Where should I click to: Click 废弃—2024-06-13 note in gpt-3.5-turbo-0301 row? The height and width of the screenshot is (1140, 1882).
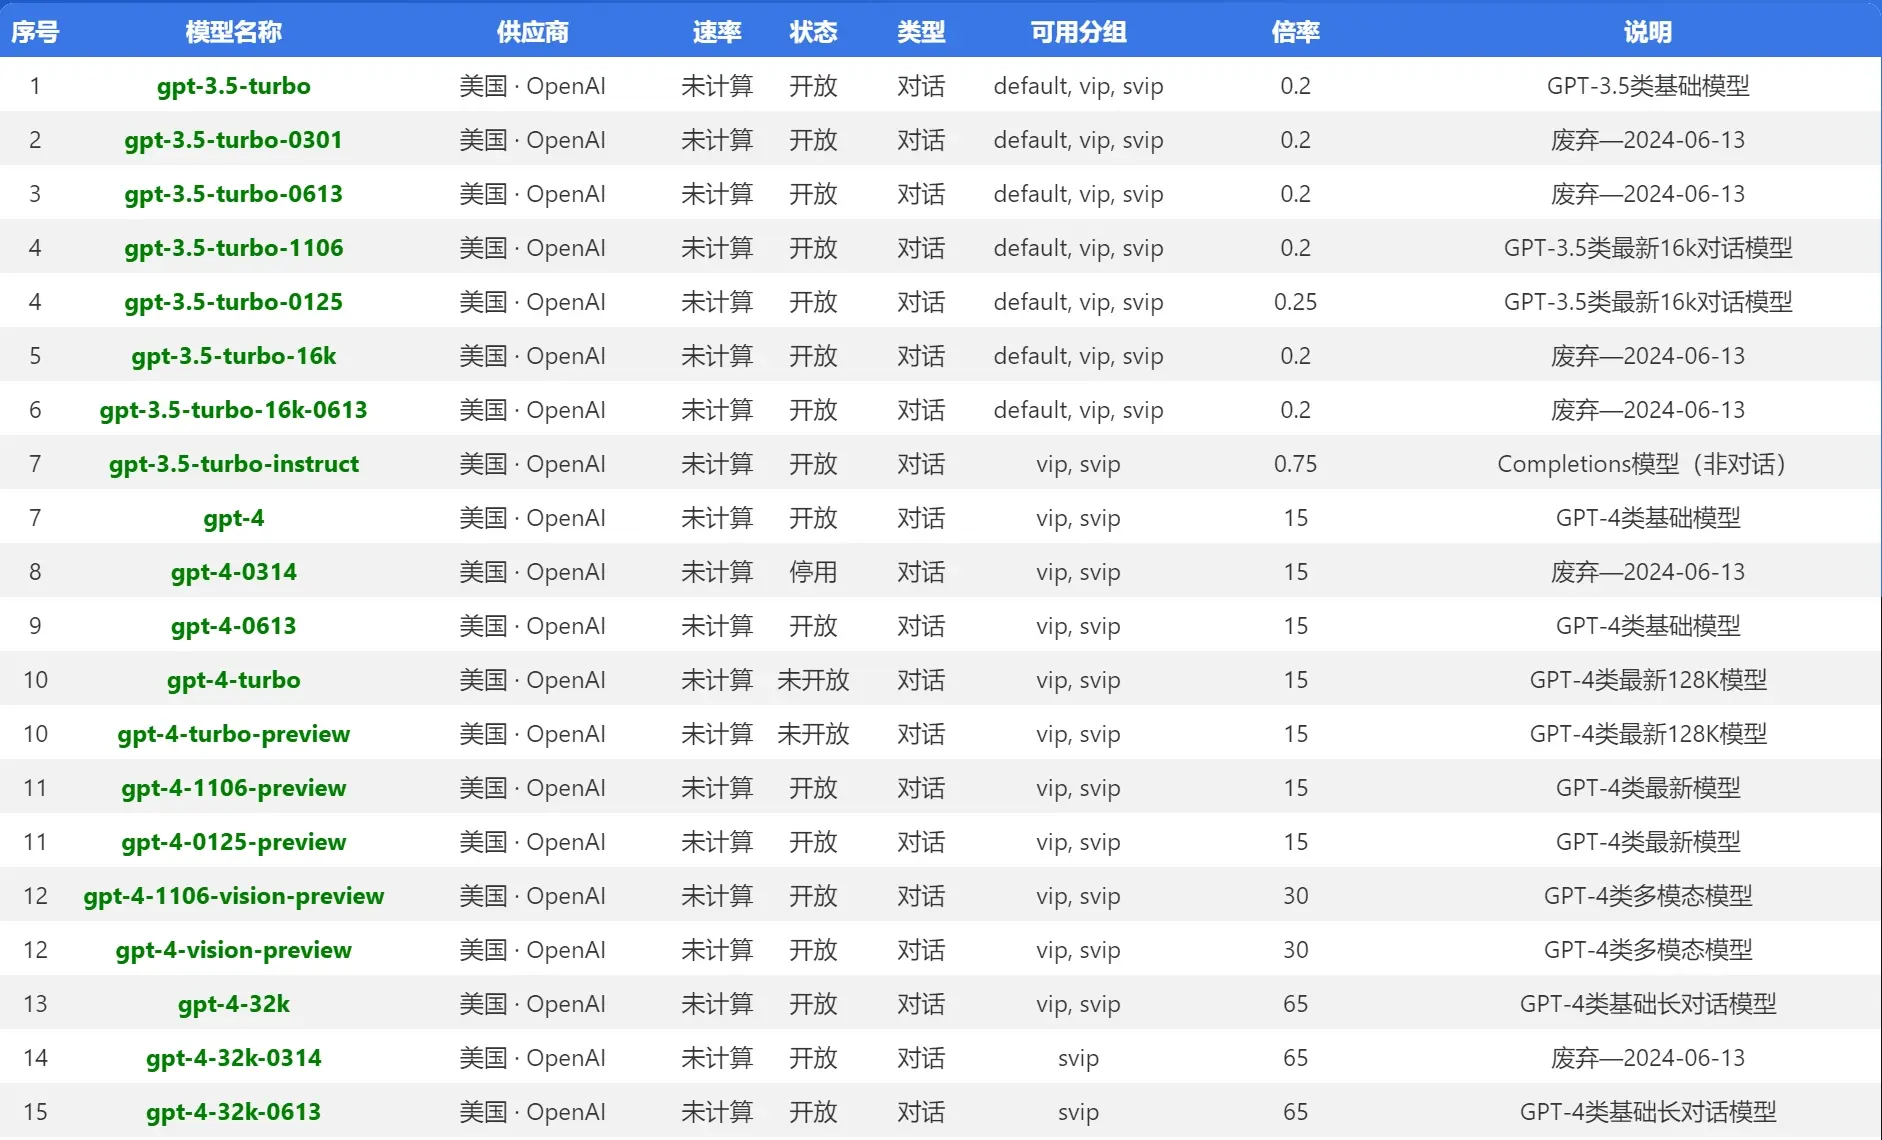click(x=1647, y=140)
